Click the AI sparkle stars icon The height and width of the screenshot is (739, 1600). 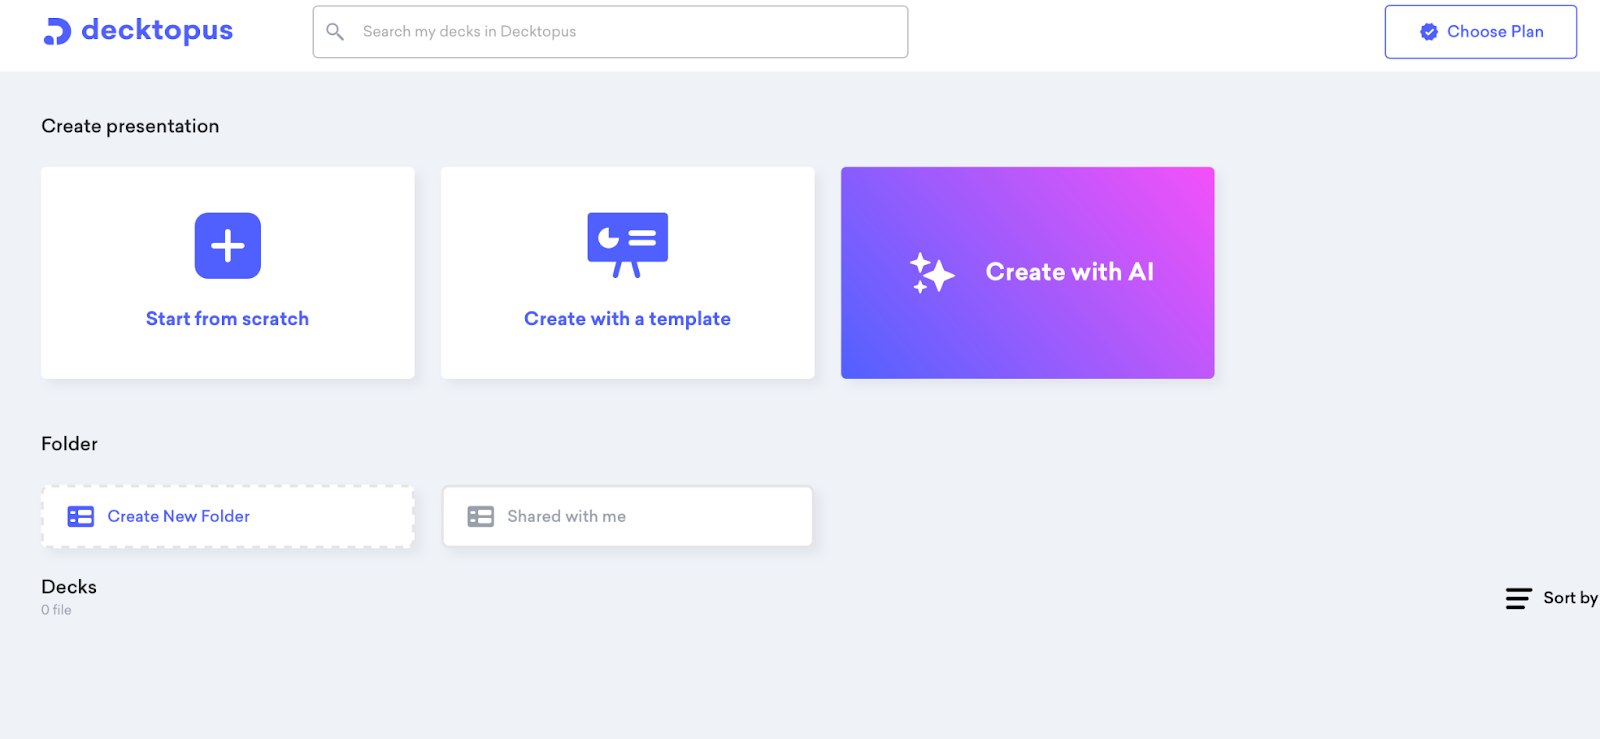click(932, 273)
